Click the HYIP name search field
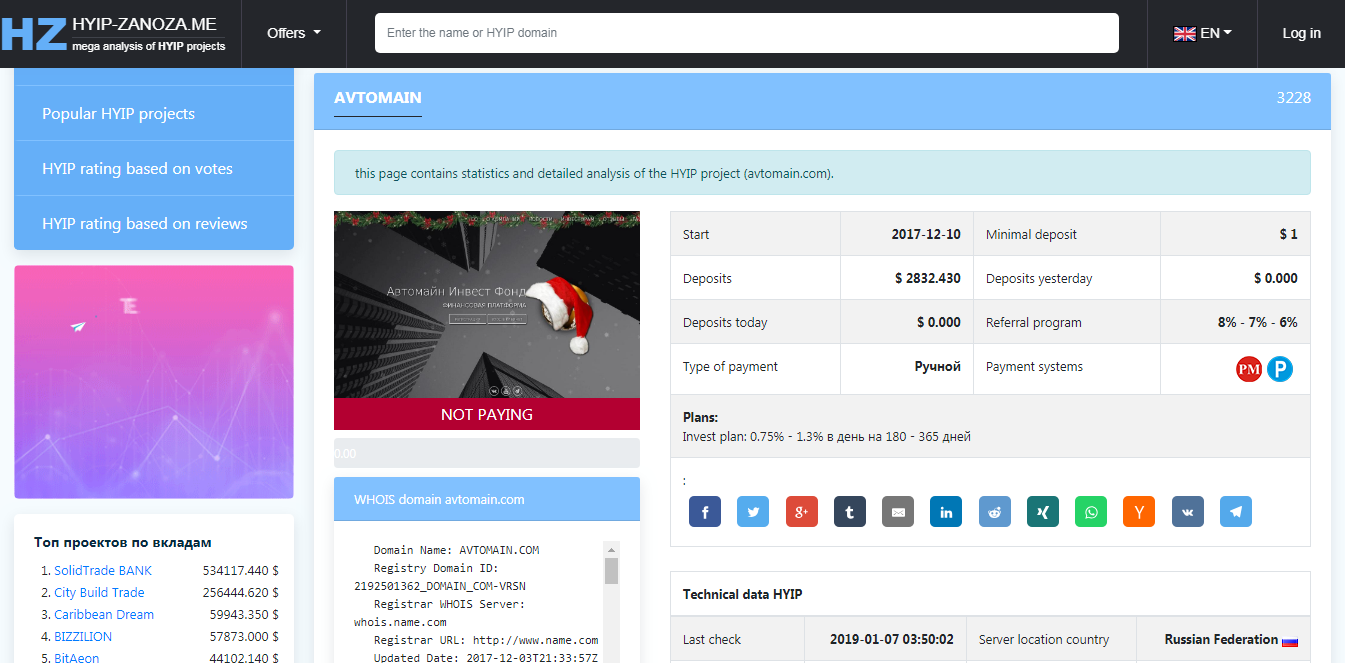 click(x=746, y=33)
